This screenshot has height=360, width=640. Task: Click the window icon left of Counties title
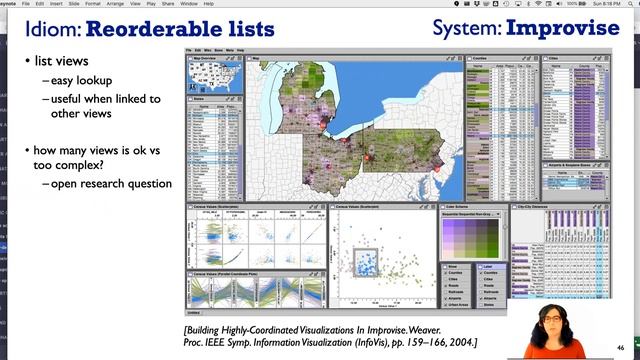[470, 58]
